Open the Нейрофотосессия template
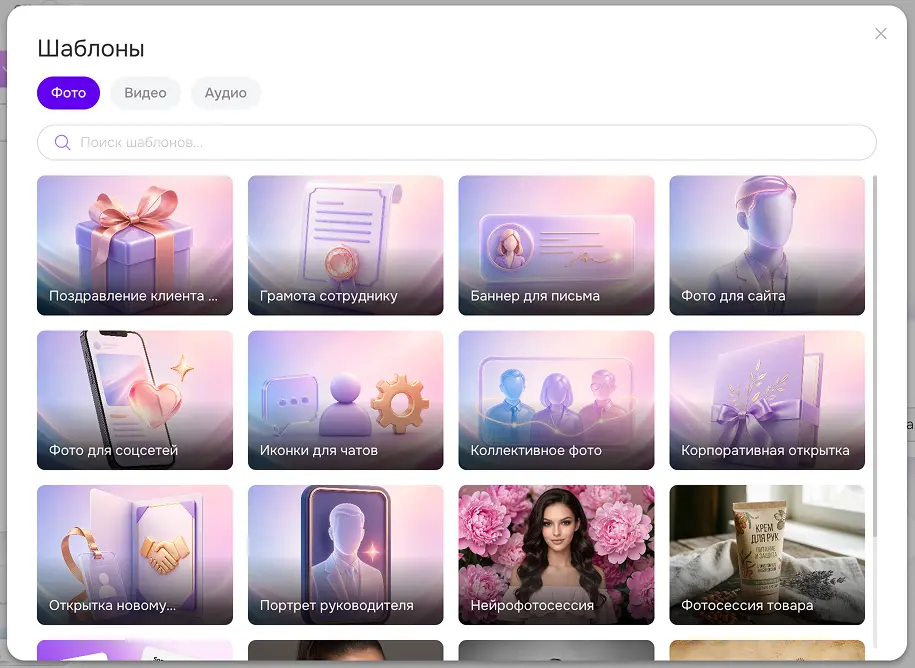 [x=556, y=555]
